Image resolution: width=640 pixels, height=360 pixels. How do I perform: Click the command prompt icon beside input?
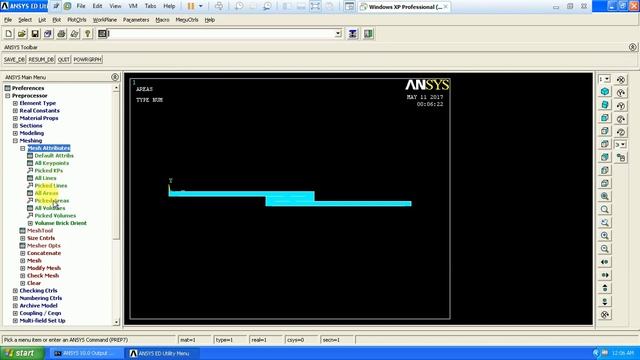pos(102,34)
